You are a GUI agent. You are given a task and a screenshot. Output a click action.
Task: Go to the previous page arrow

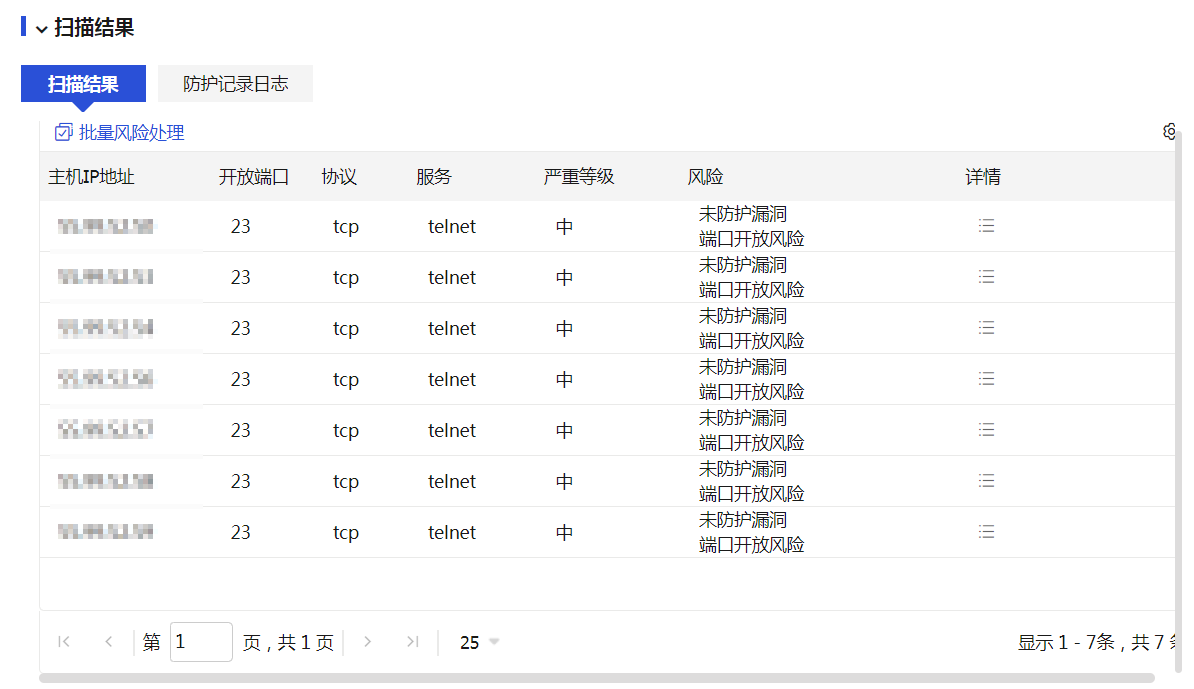pos(109,642)
